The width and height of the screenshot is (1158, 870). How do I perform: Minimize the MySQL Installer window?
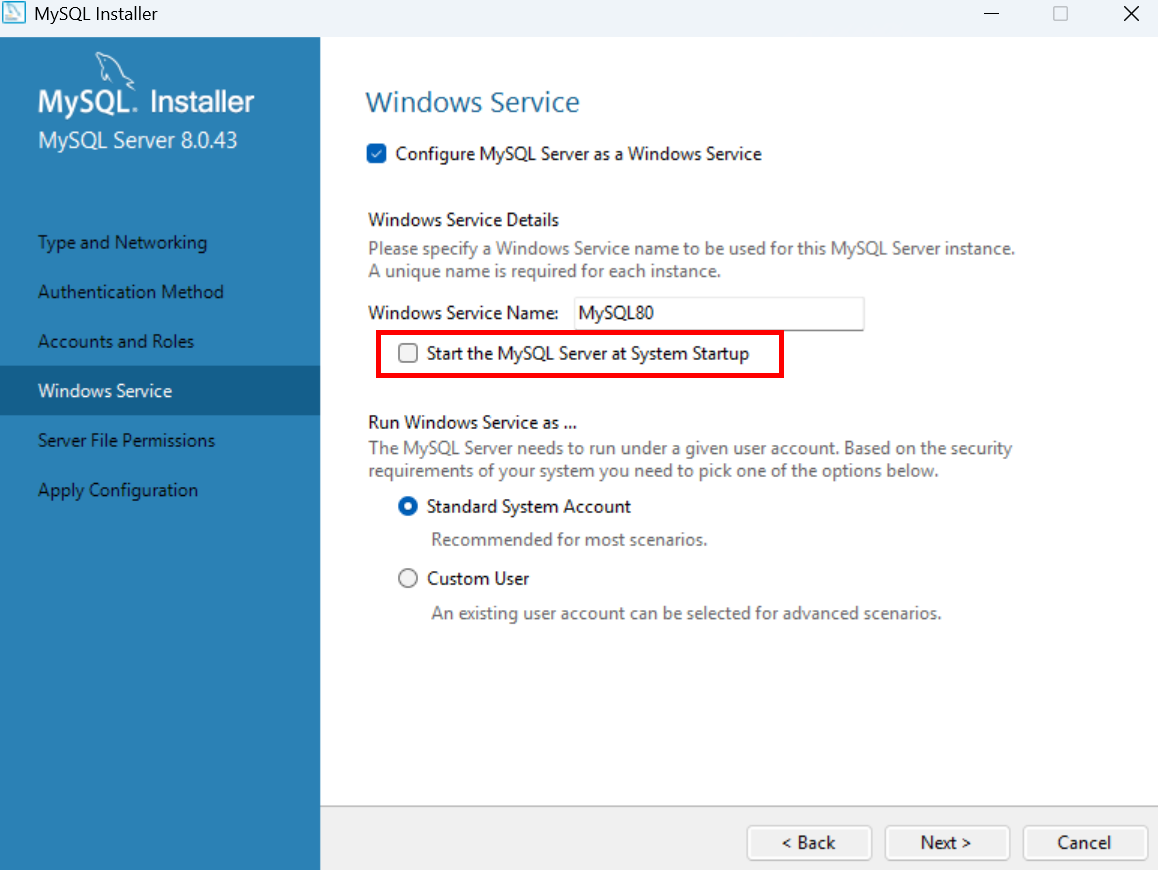[991, 13]
